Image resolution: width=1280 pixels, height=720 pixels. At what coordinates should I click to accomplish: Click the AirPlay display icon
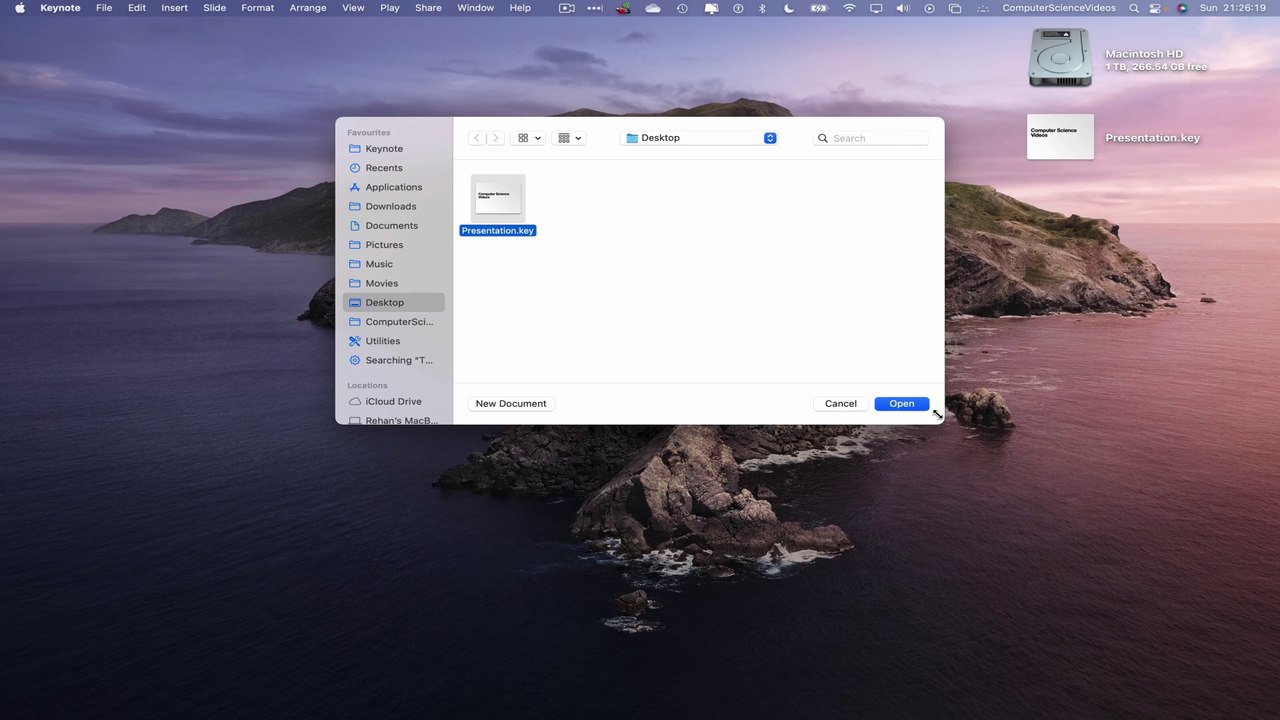pyautogui.click(x=876, y=8)
